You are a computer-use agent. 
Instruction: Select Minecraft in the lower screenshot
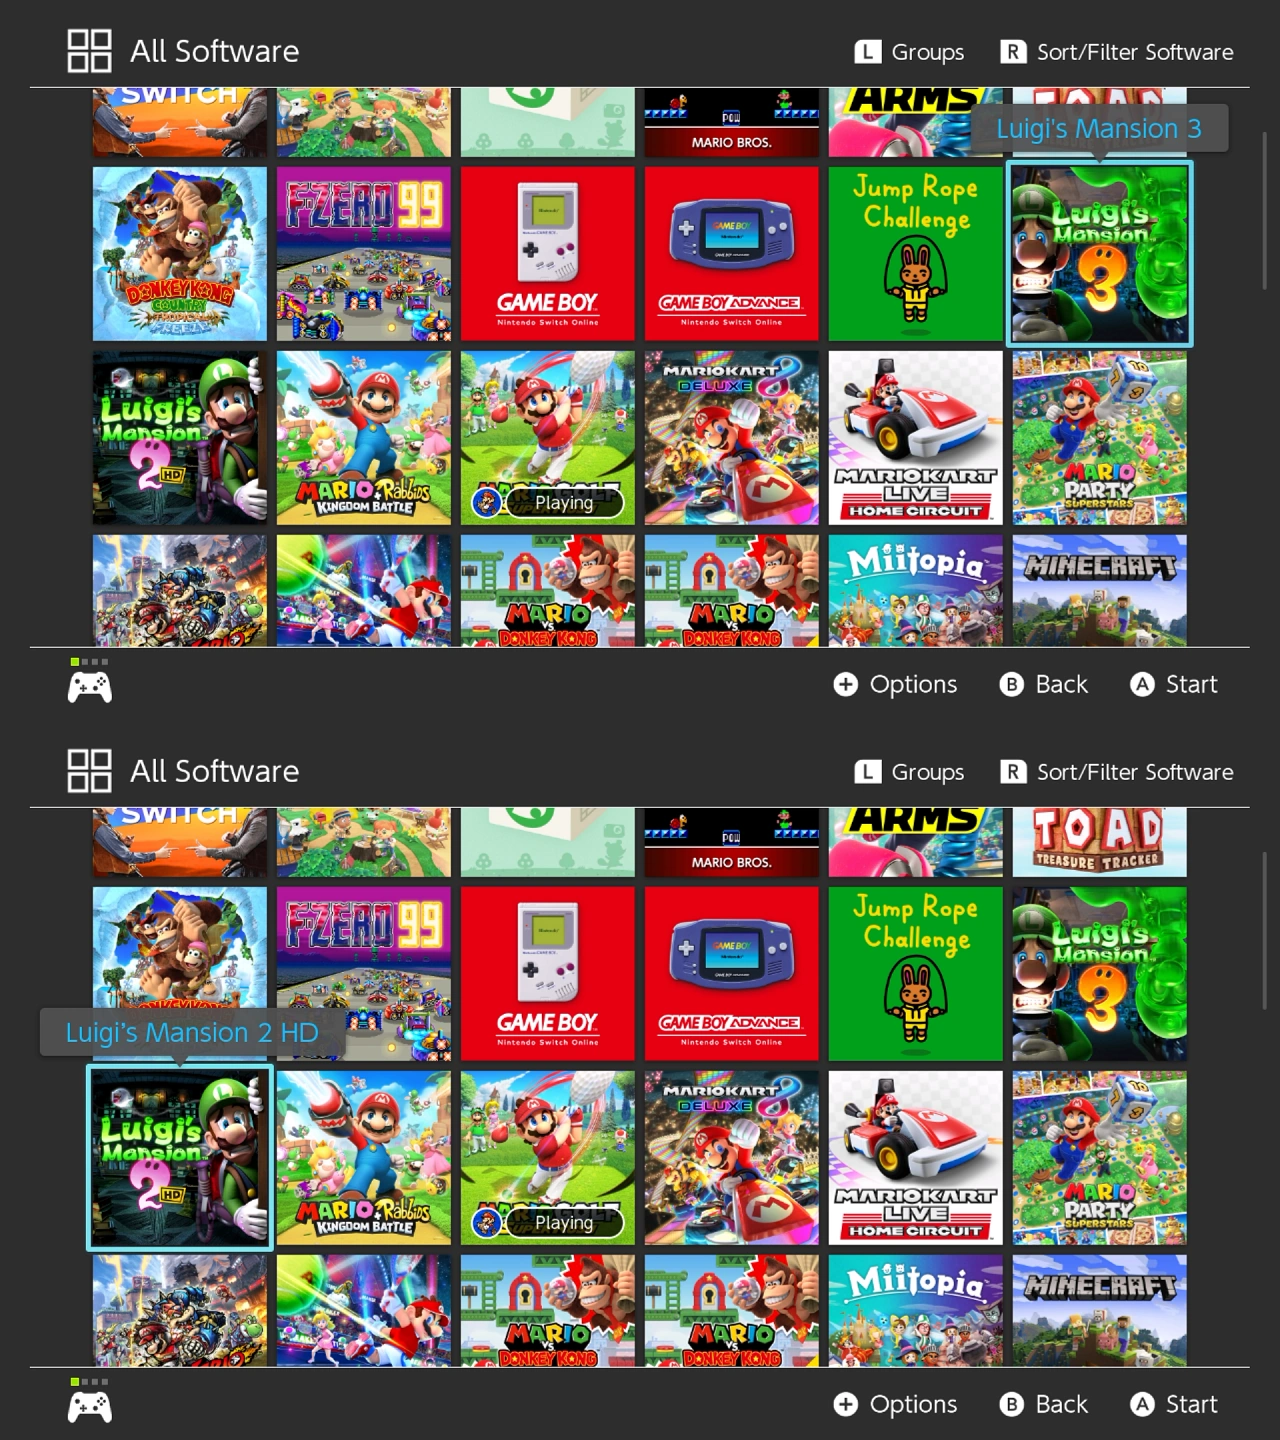[x=1100, y=1310]
